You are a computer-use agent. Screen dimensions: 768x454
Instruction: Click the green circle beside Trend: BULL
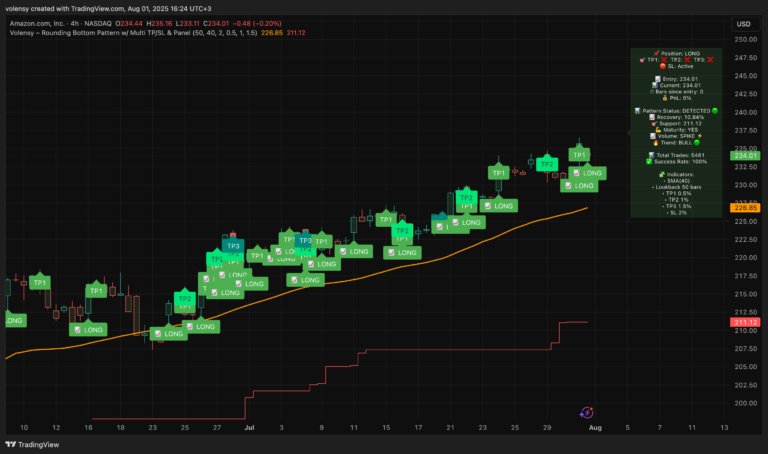click(x=697, y=143)
